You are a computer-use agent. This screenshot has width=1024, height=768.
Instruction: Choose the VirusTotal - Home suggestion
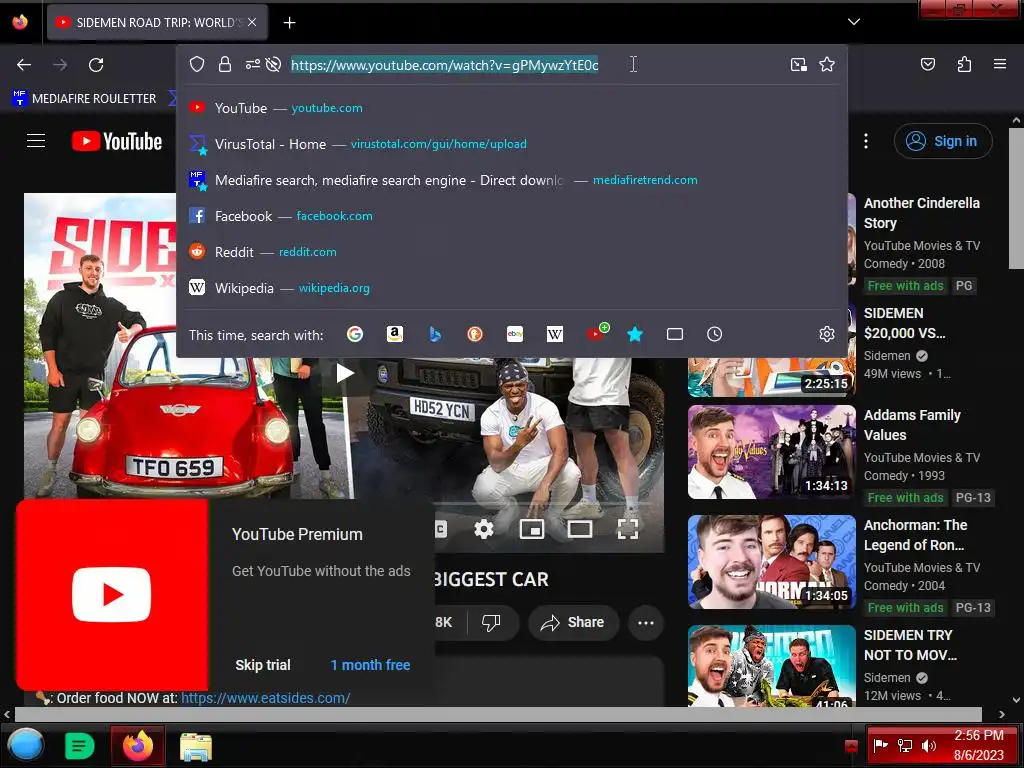[512, 144]
